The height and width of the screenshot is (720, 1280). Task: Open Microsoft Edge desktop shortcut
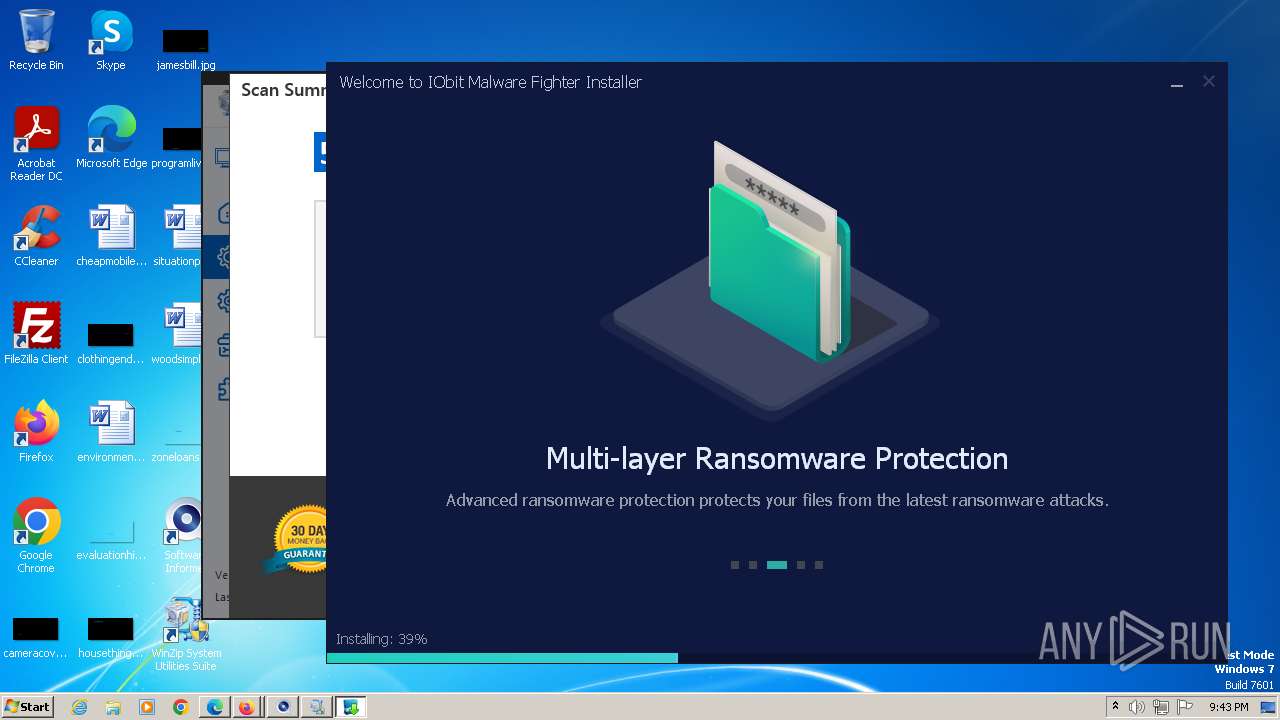coord(111,138)
